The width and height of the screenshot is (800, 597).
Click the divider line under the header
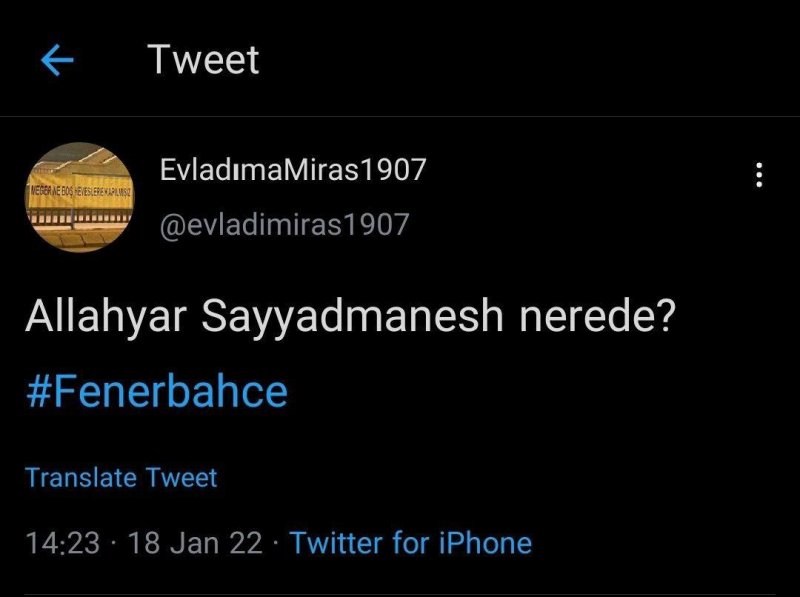(x=400, y=117)
